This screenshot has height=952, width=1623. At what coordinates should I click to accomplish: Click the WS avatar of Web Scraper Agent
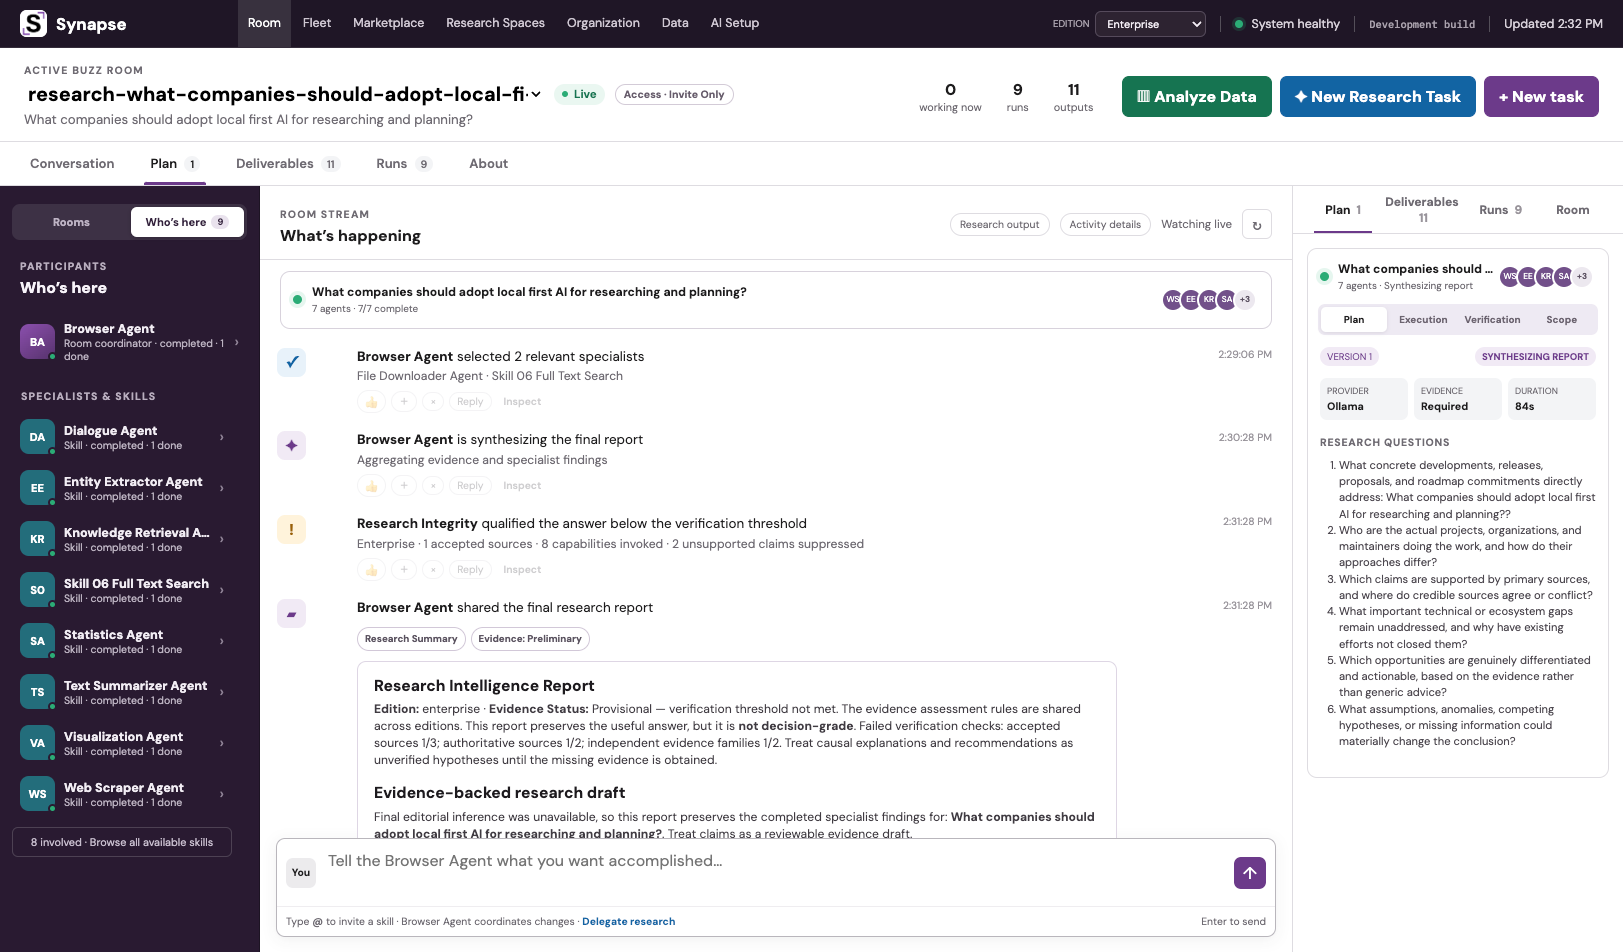pyautogui.click(x=37, y=794)
